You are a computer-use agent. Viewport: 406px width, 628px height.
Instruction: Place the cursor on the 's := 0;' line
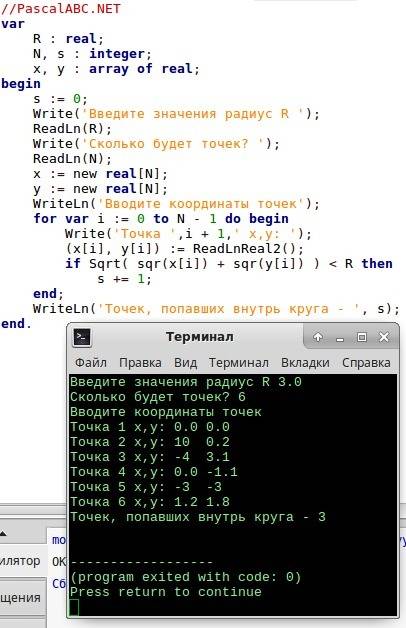60,99
